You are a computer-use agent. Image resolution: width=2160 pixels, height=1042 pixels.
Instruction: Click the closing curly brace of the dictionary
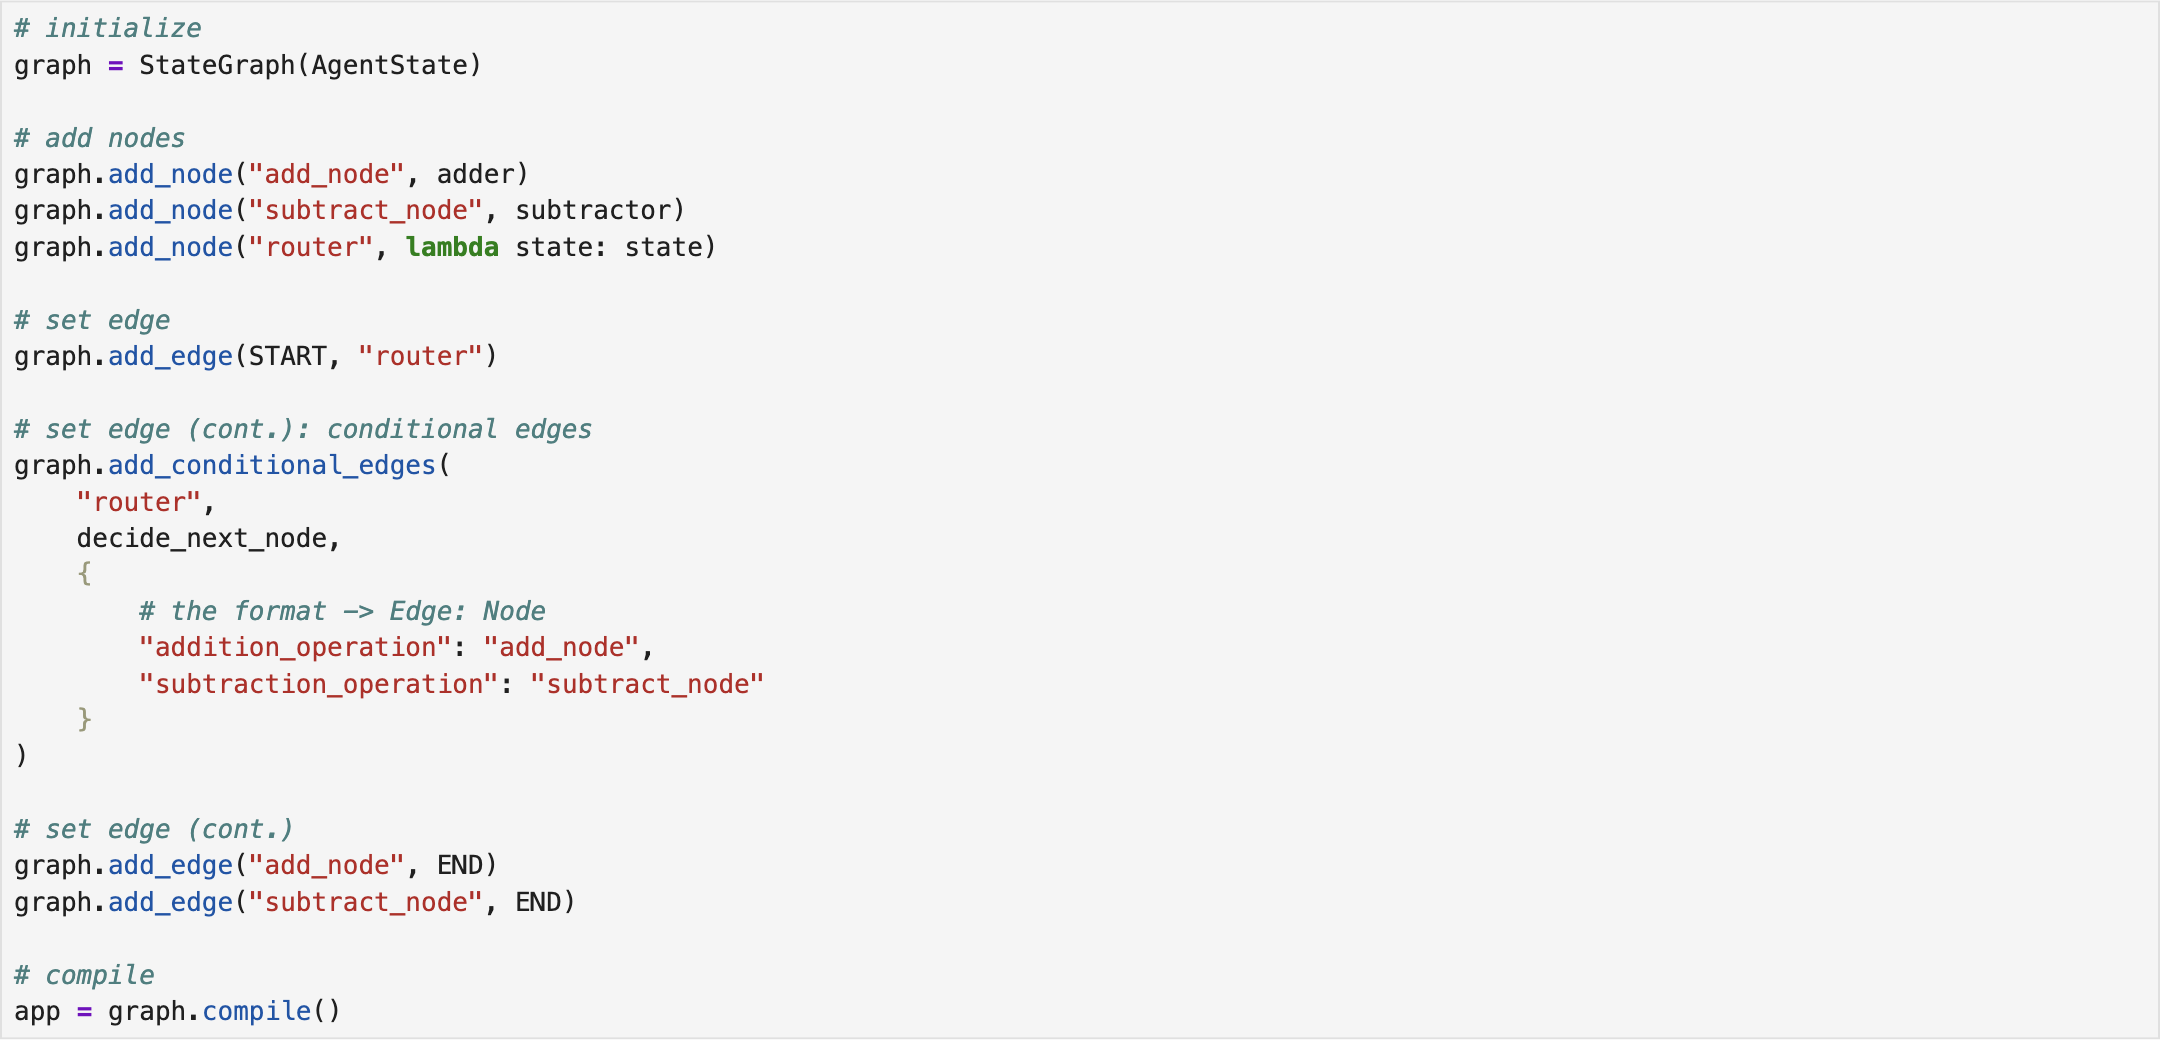tap(85, 720)
